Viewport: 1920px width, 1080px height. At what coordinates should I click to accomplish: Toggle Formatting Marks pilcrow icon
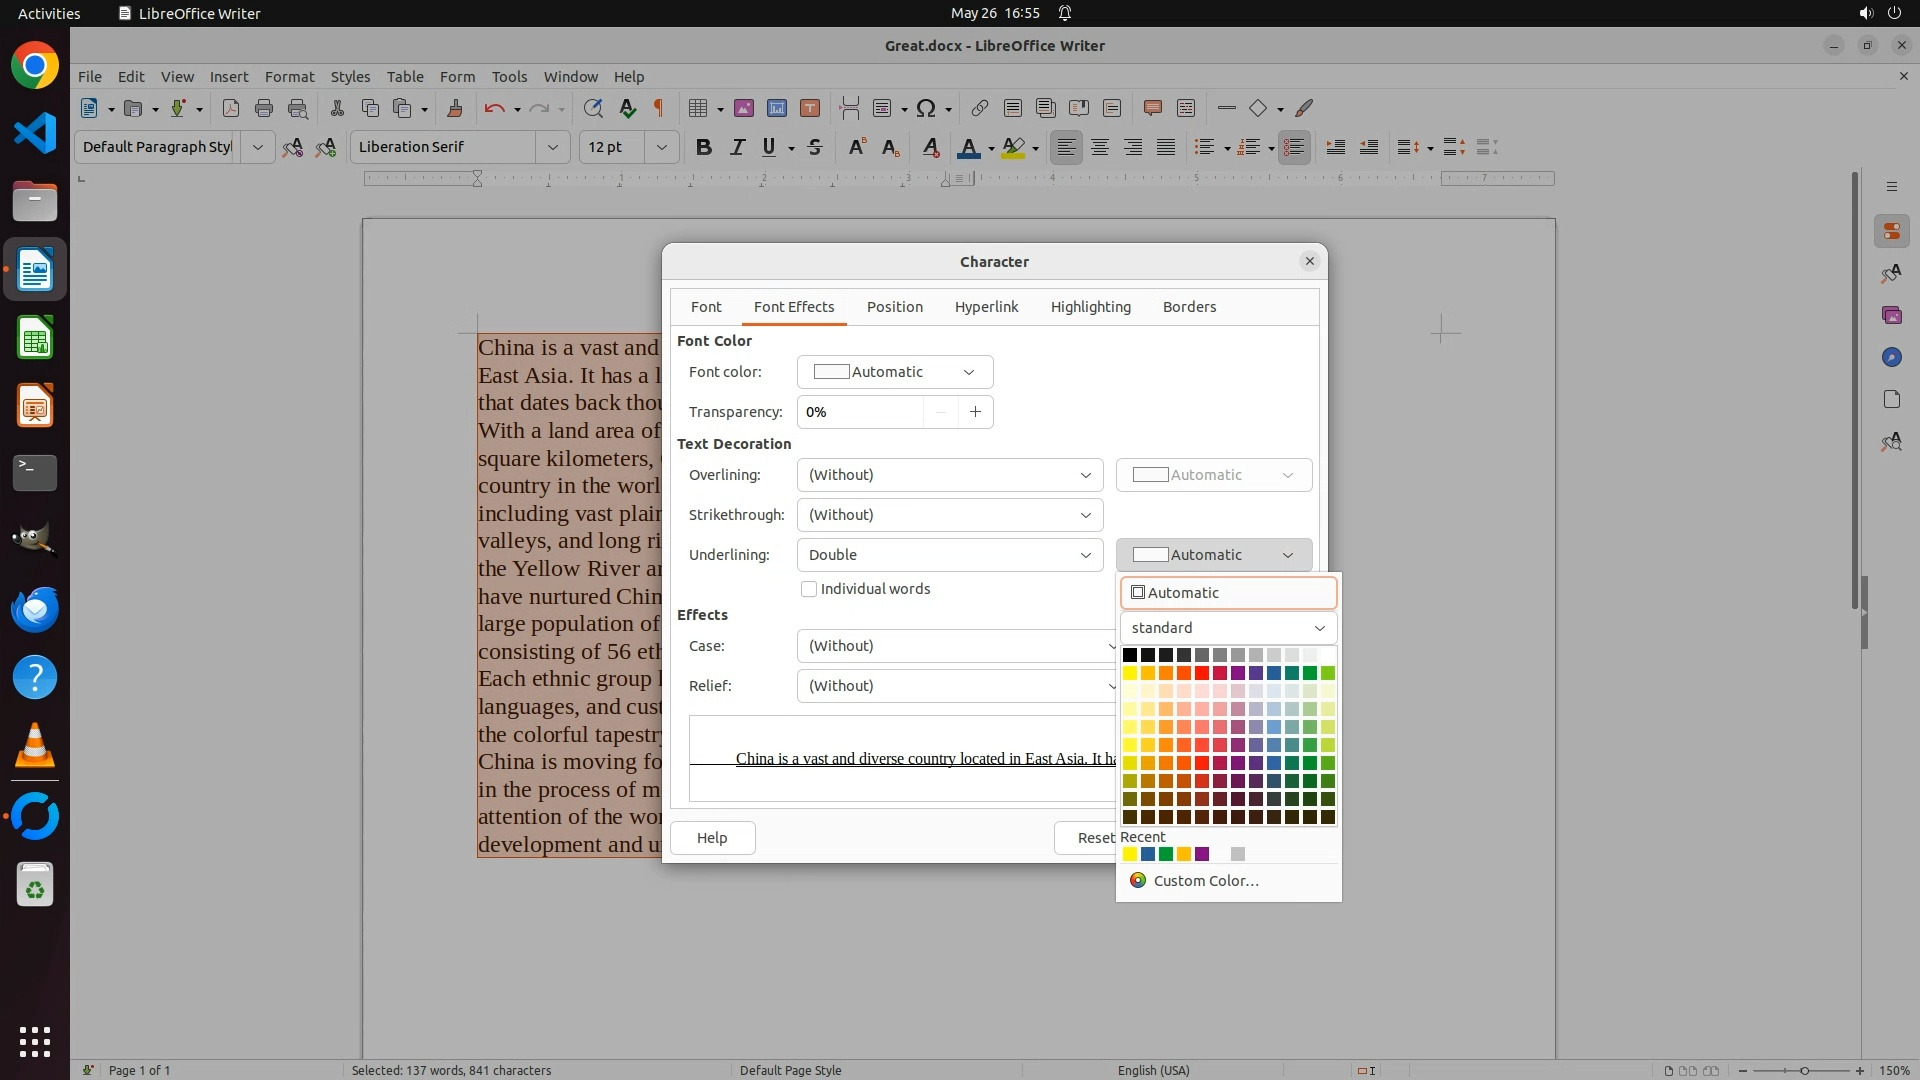tap(658, 108)
